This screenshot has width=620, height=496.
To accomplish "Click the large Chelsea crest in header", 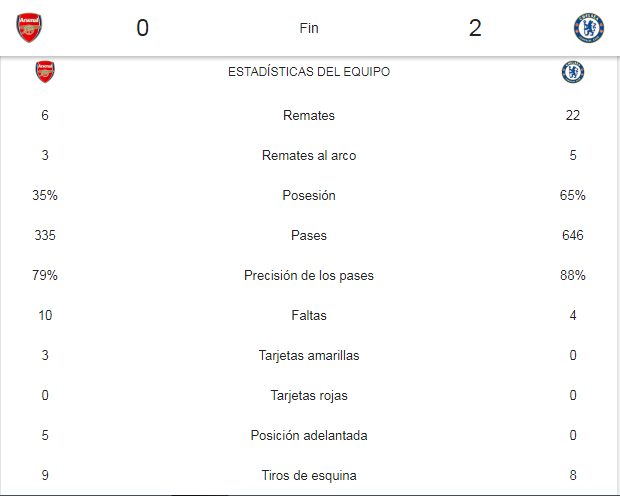I will tap(589, 28).
